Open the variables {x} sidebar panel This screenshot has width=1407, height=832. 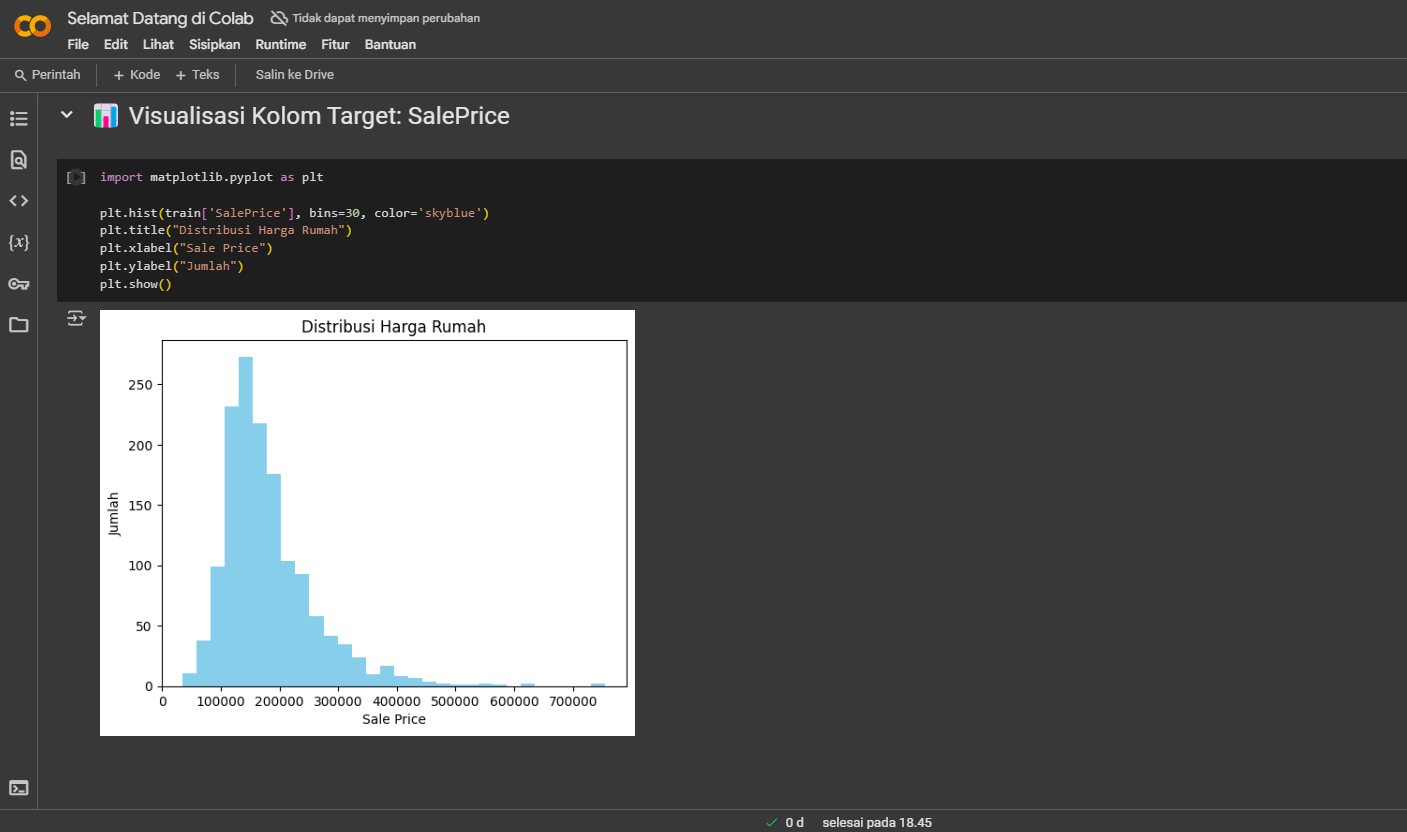point(18,242)
